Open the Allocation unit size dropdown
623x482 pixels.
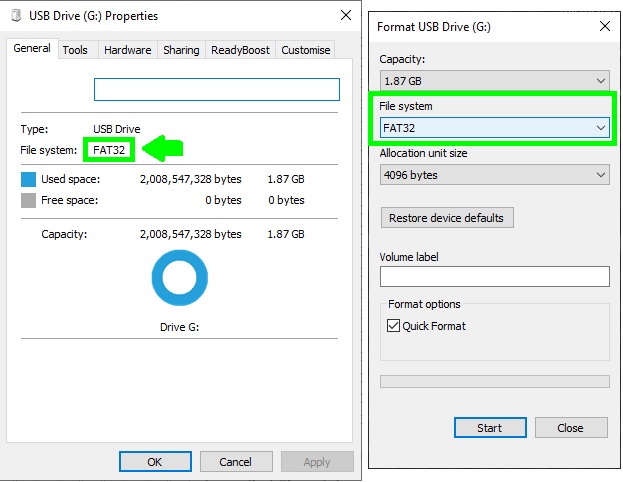tap(495, 175)
